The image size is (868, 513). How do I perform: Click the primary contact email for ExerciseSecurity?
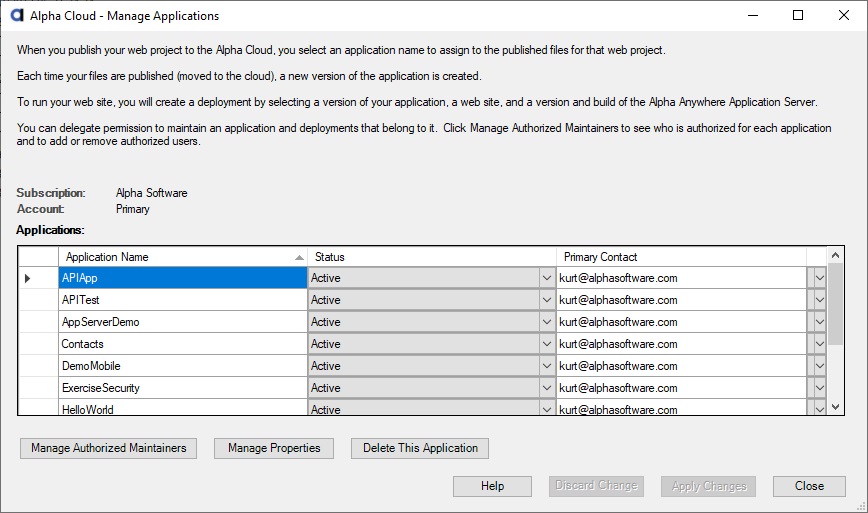(618, 388)
